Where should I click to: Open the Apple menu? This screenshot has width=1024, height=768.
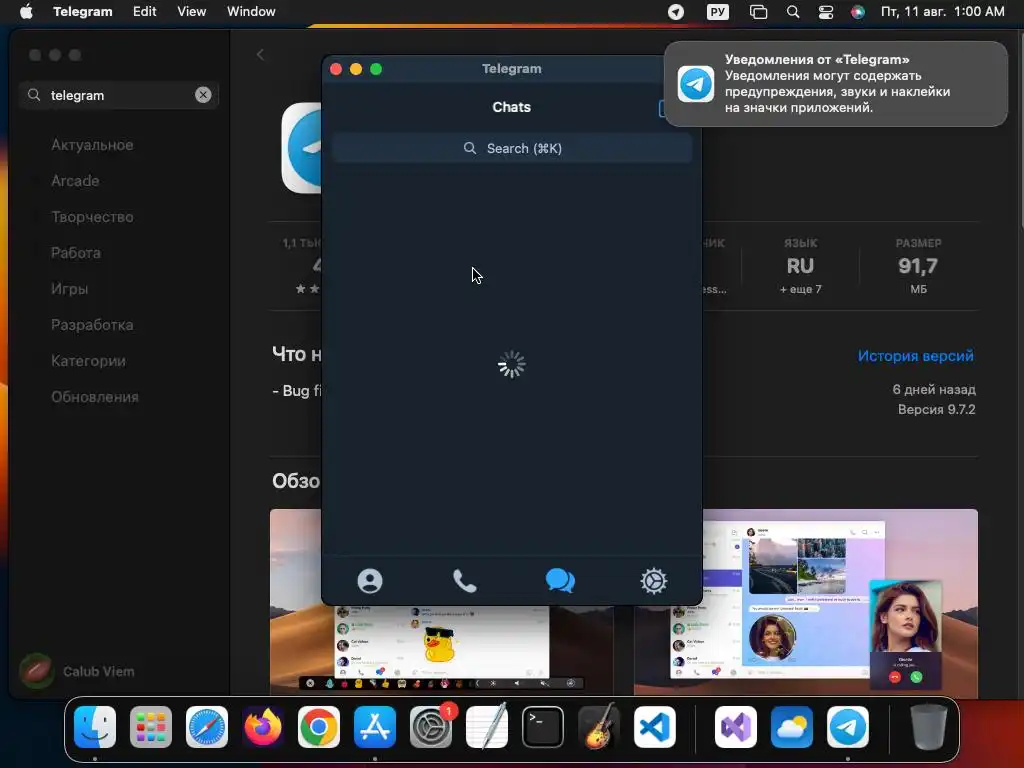pyautogui.click(x=26, y=12)
